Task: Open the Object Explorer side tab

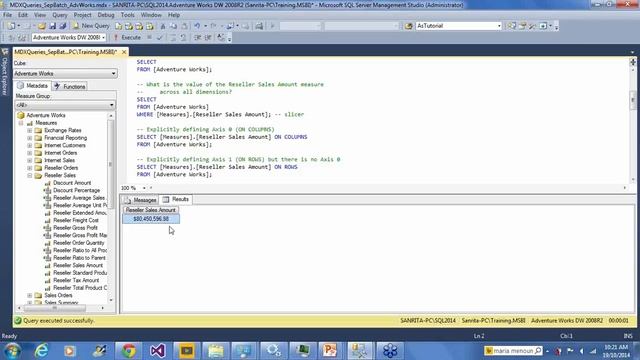Action: pyautogui.click(x=4, y=72)
